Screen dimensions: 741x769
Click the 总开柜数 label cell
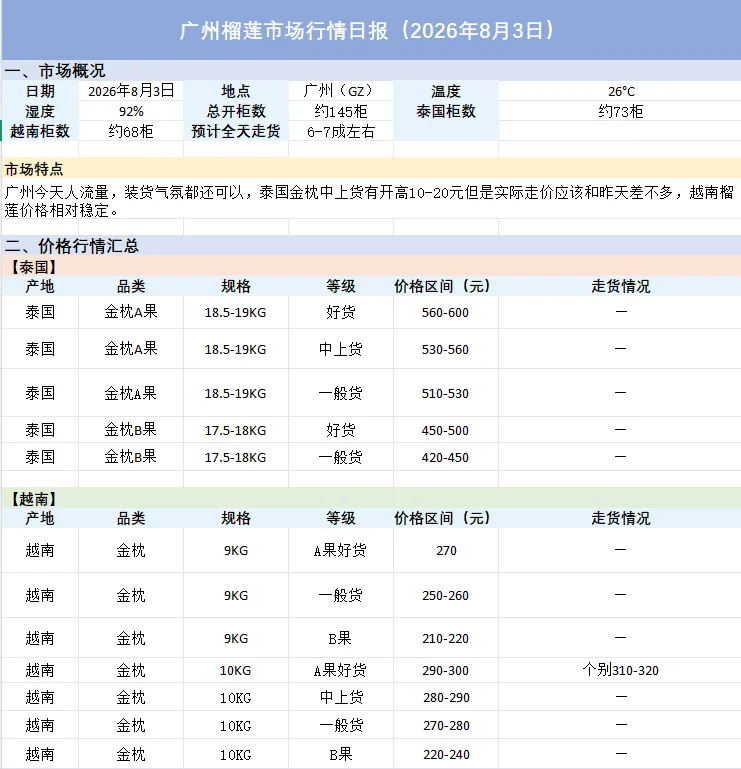click(236, 111)
